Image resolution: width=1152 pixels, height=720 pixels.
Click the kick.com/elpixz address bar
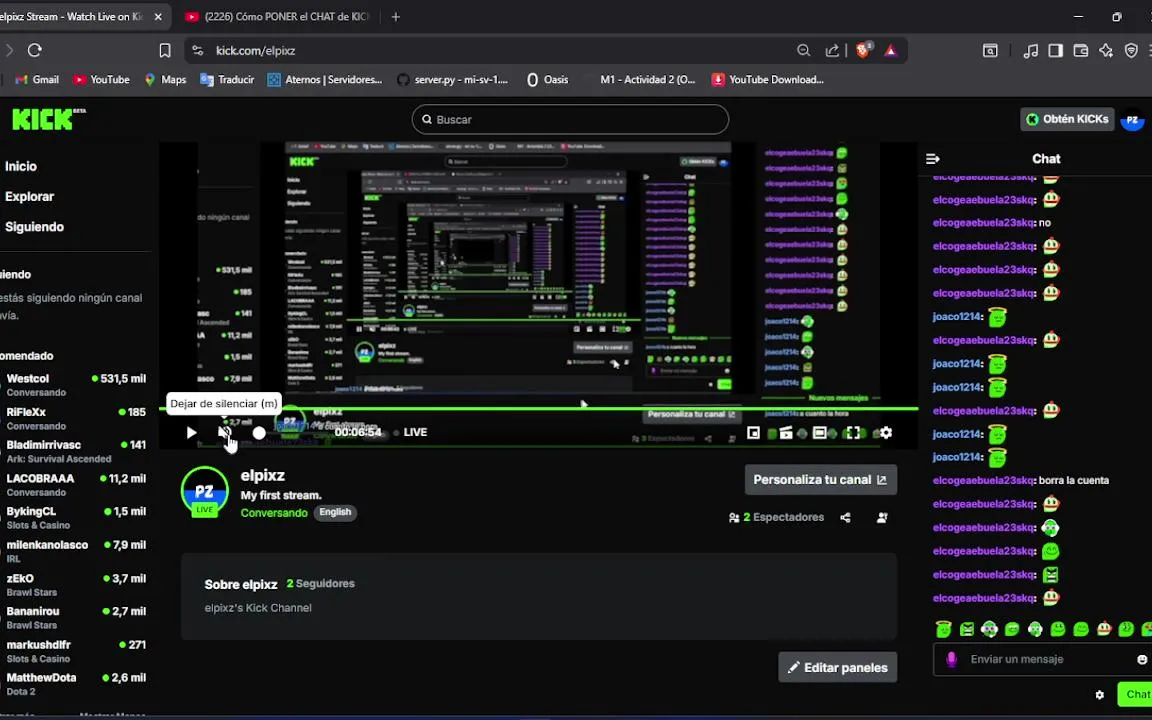(256, 51)
